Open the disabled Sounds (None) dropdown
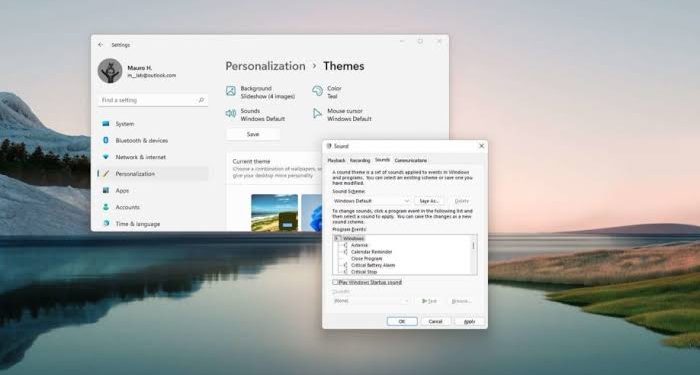Viewport: 700px width, 375px height. click(x=371, y=301)
